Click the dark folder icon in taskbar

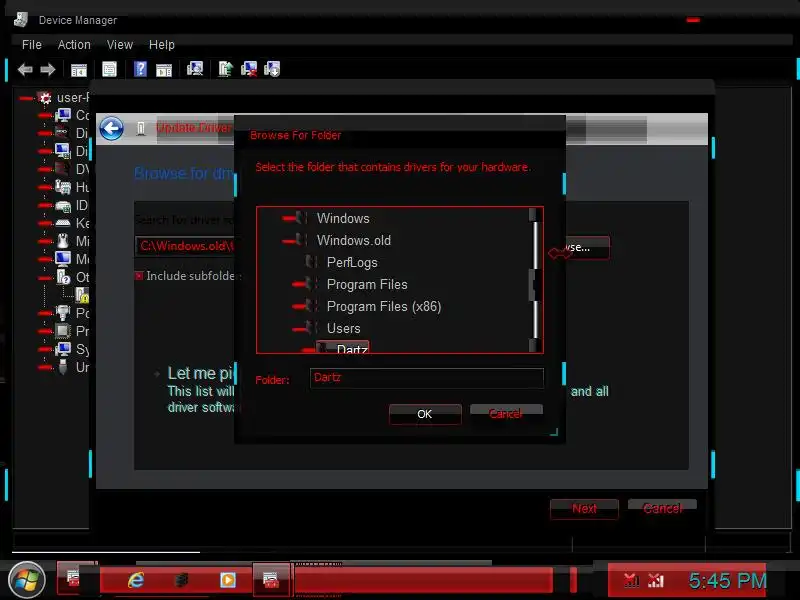pos(181,580)
